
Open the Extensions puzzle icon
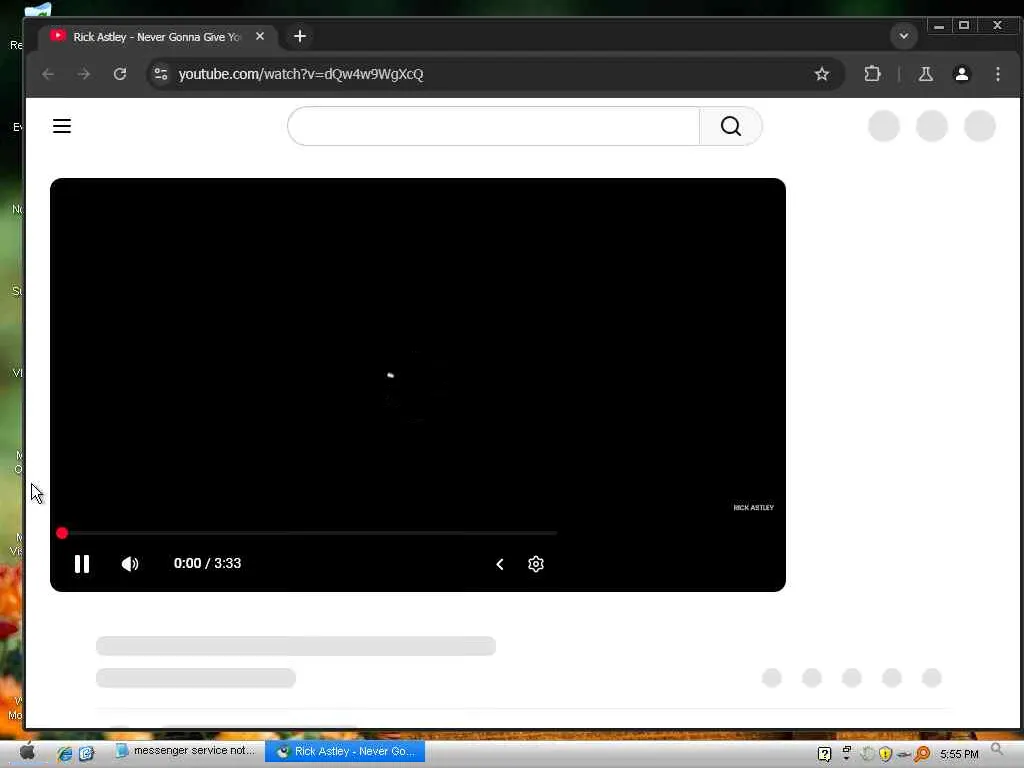pos(872,74)
